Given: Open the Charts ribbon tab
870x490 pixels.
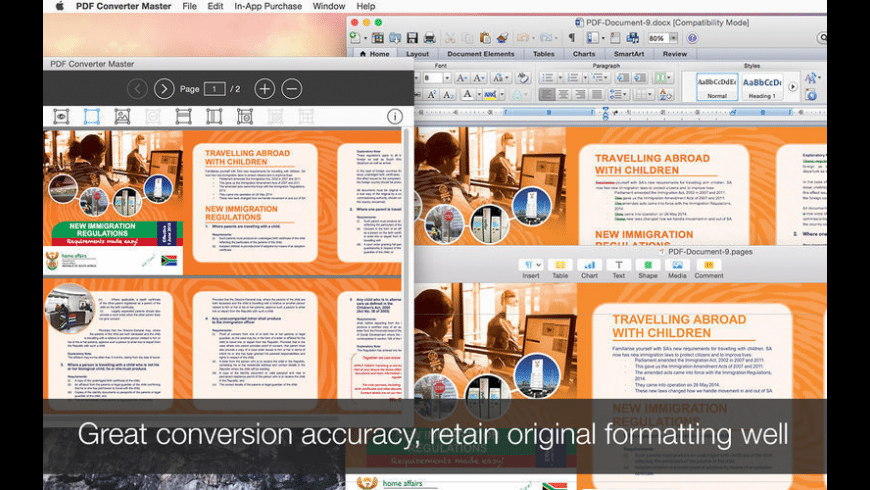Looking at the screenshot, I should tap(584, 54).
